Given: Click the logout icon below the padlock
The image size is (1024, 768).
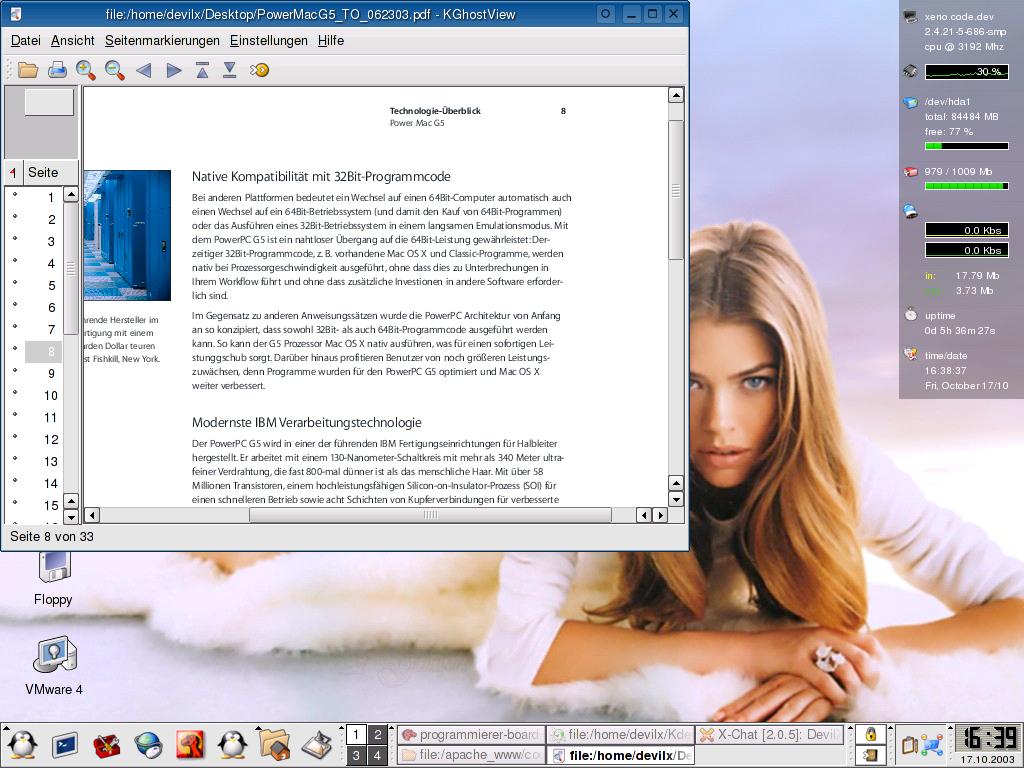Looking at the screenshot, I should pyautogui.click(x=871, y=756).
